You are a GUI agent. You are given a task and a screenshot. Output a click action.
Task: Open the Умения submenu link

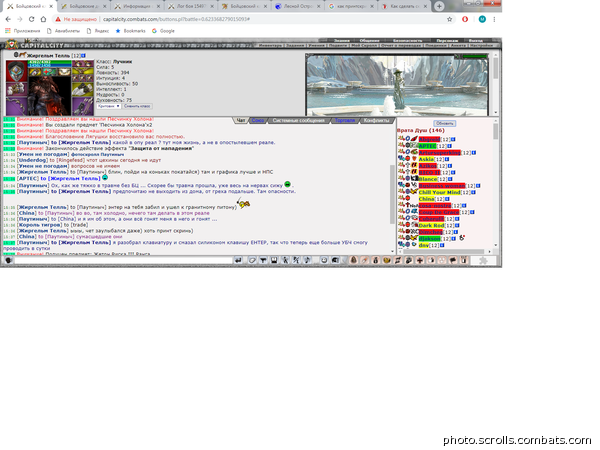pos(317,46)
